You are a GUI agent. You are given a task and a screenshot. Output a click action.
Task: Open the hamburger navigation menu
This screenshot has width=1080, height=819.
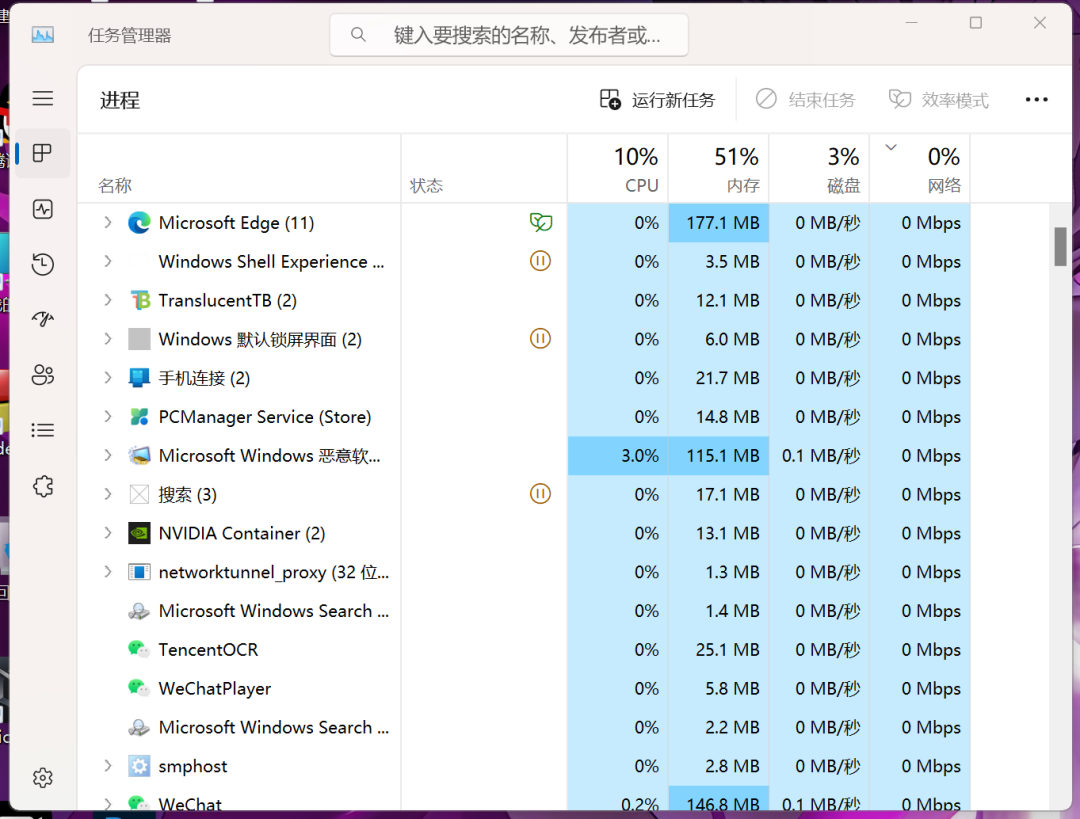pyautogui.click(x=43, y=99)
